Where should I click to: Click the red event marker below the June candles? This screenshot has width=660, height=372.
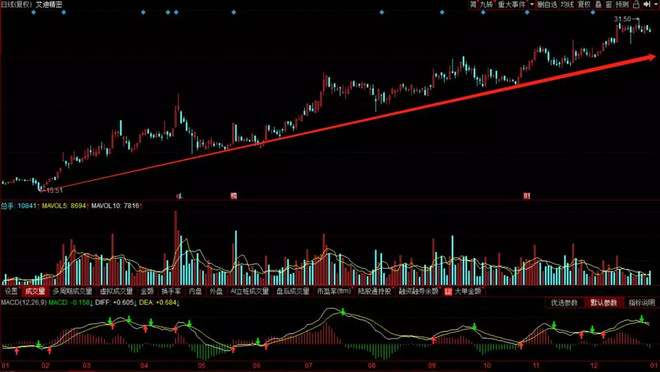(x=234, y=196)
